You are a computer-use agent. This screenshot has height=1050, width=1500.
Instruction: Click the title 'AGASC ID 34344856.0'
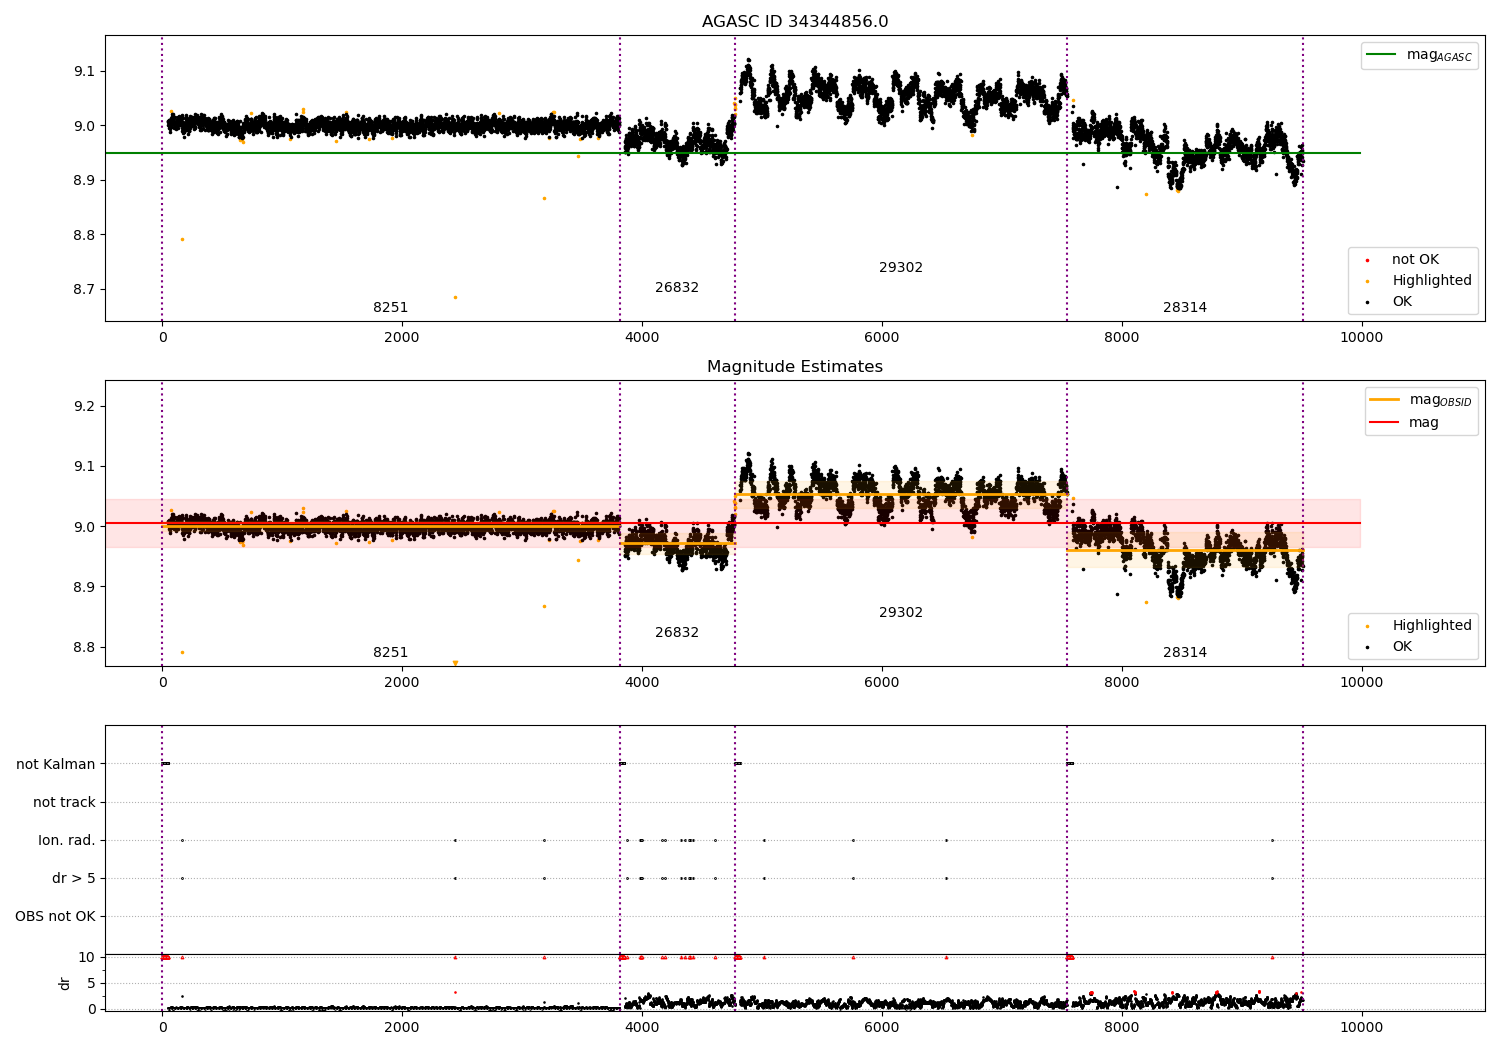[x=795, y=22]
